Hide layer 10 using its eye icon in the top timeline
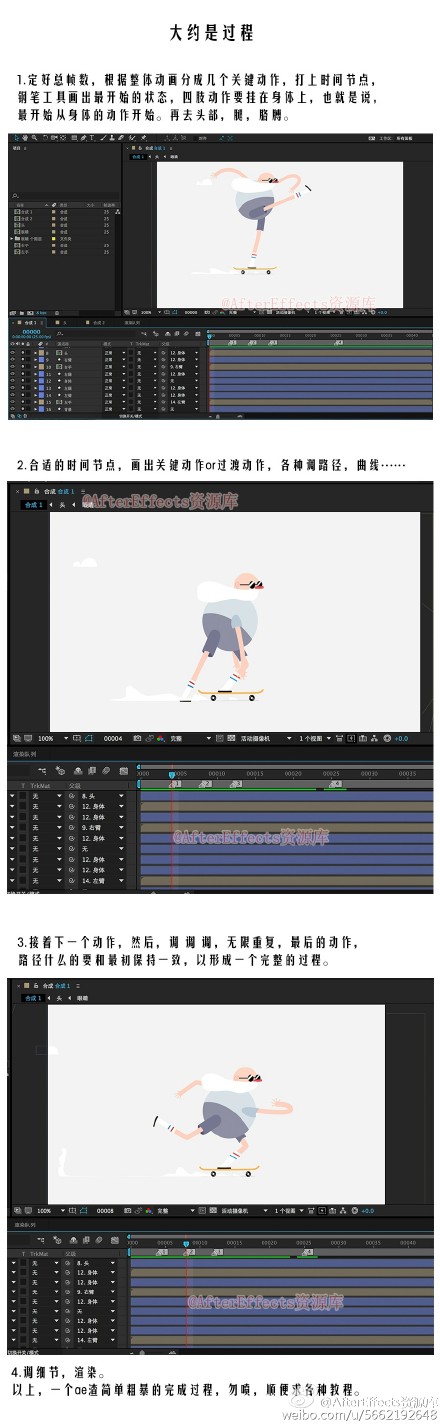 point(12,367)
